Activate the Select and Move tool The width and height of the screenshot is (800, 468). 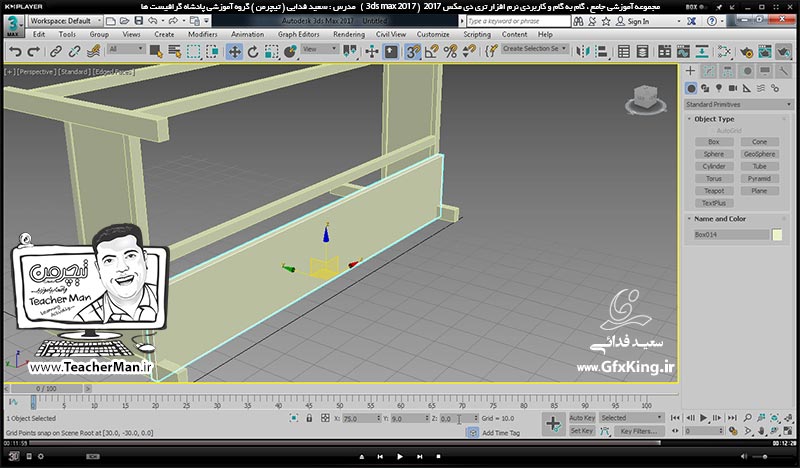pos(234,52)
